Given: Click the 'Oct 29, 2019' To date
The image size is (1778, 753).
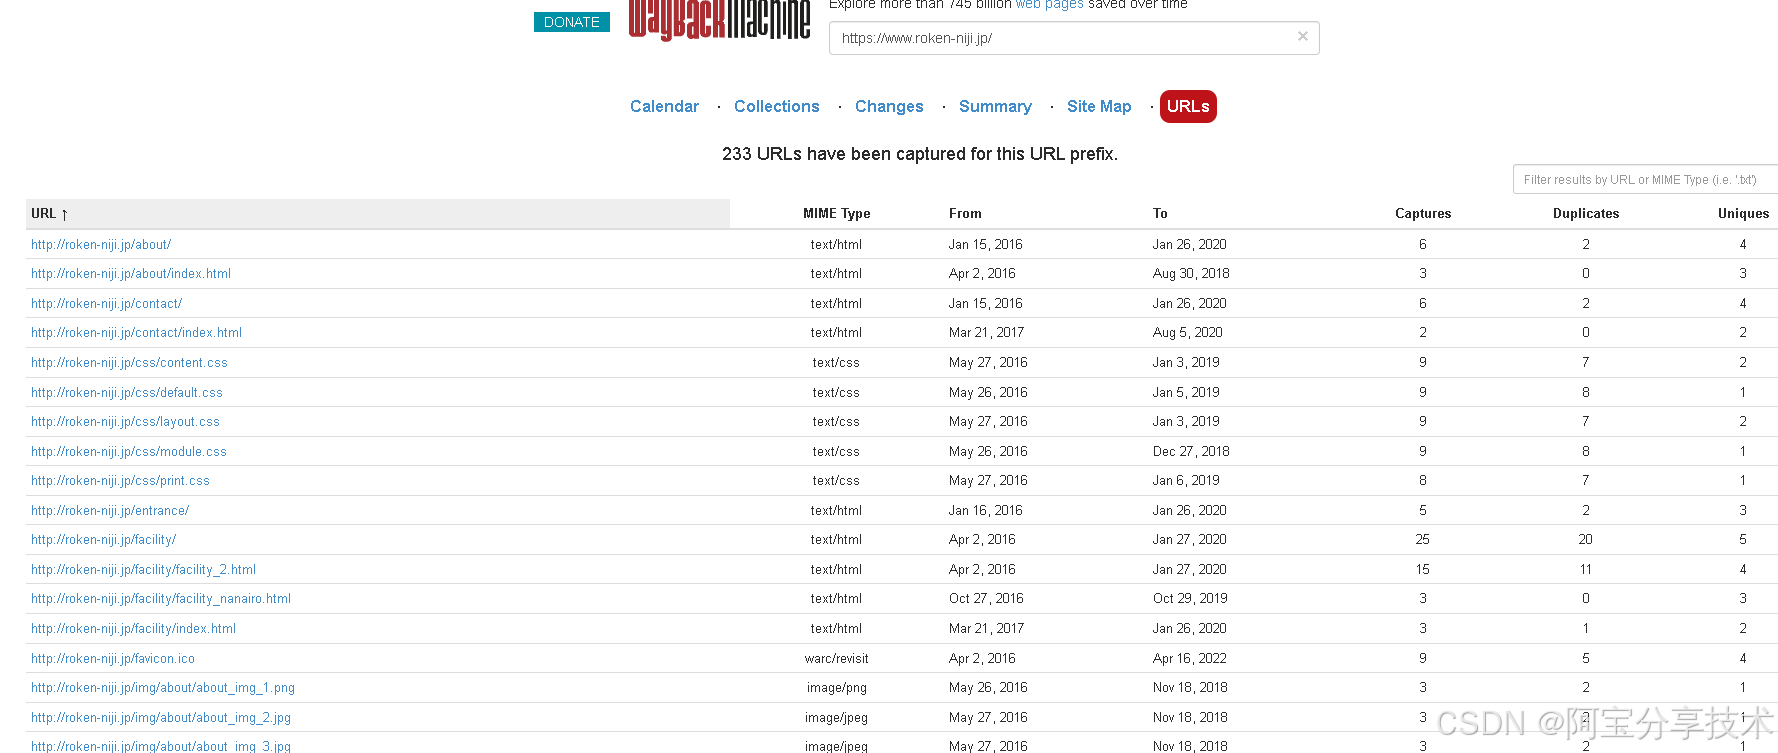Looking at the screenshot, I should 1190,598.
